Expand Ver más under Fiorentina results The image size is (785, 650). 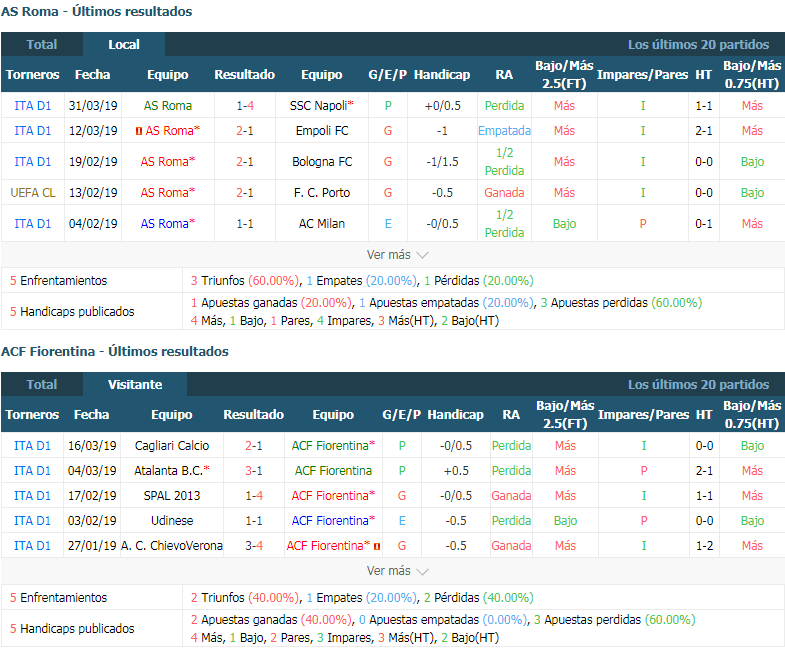397,571
